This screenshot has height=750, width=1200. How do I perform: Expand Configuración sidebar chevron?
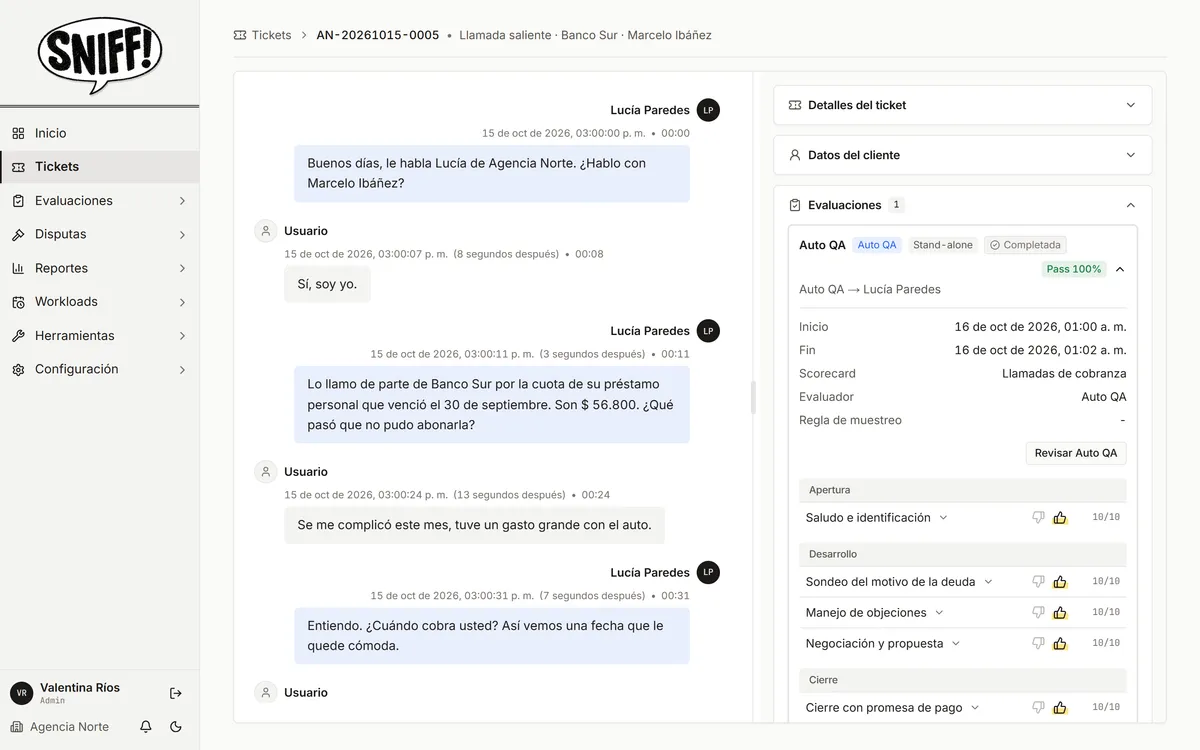coord(182,370)
